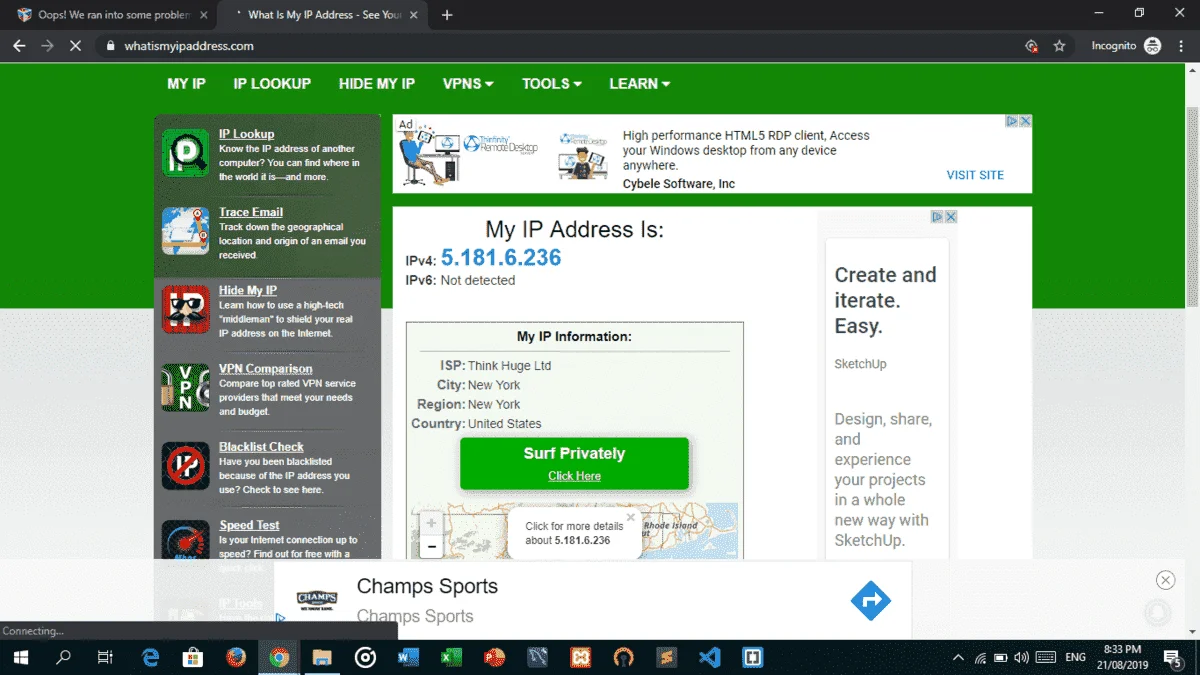This screenshot has width=1200, height=675.
Task: Expand the VPNS dropdown menu
Action: pos(468,84)
